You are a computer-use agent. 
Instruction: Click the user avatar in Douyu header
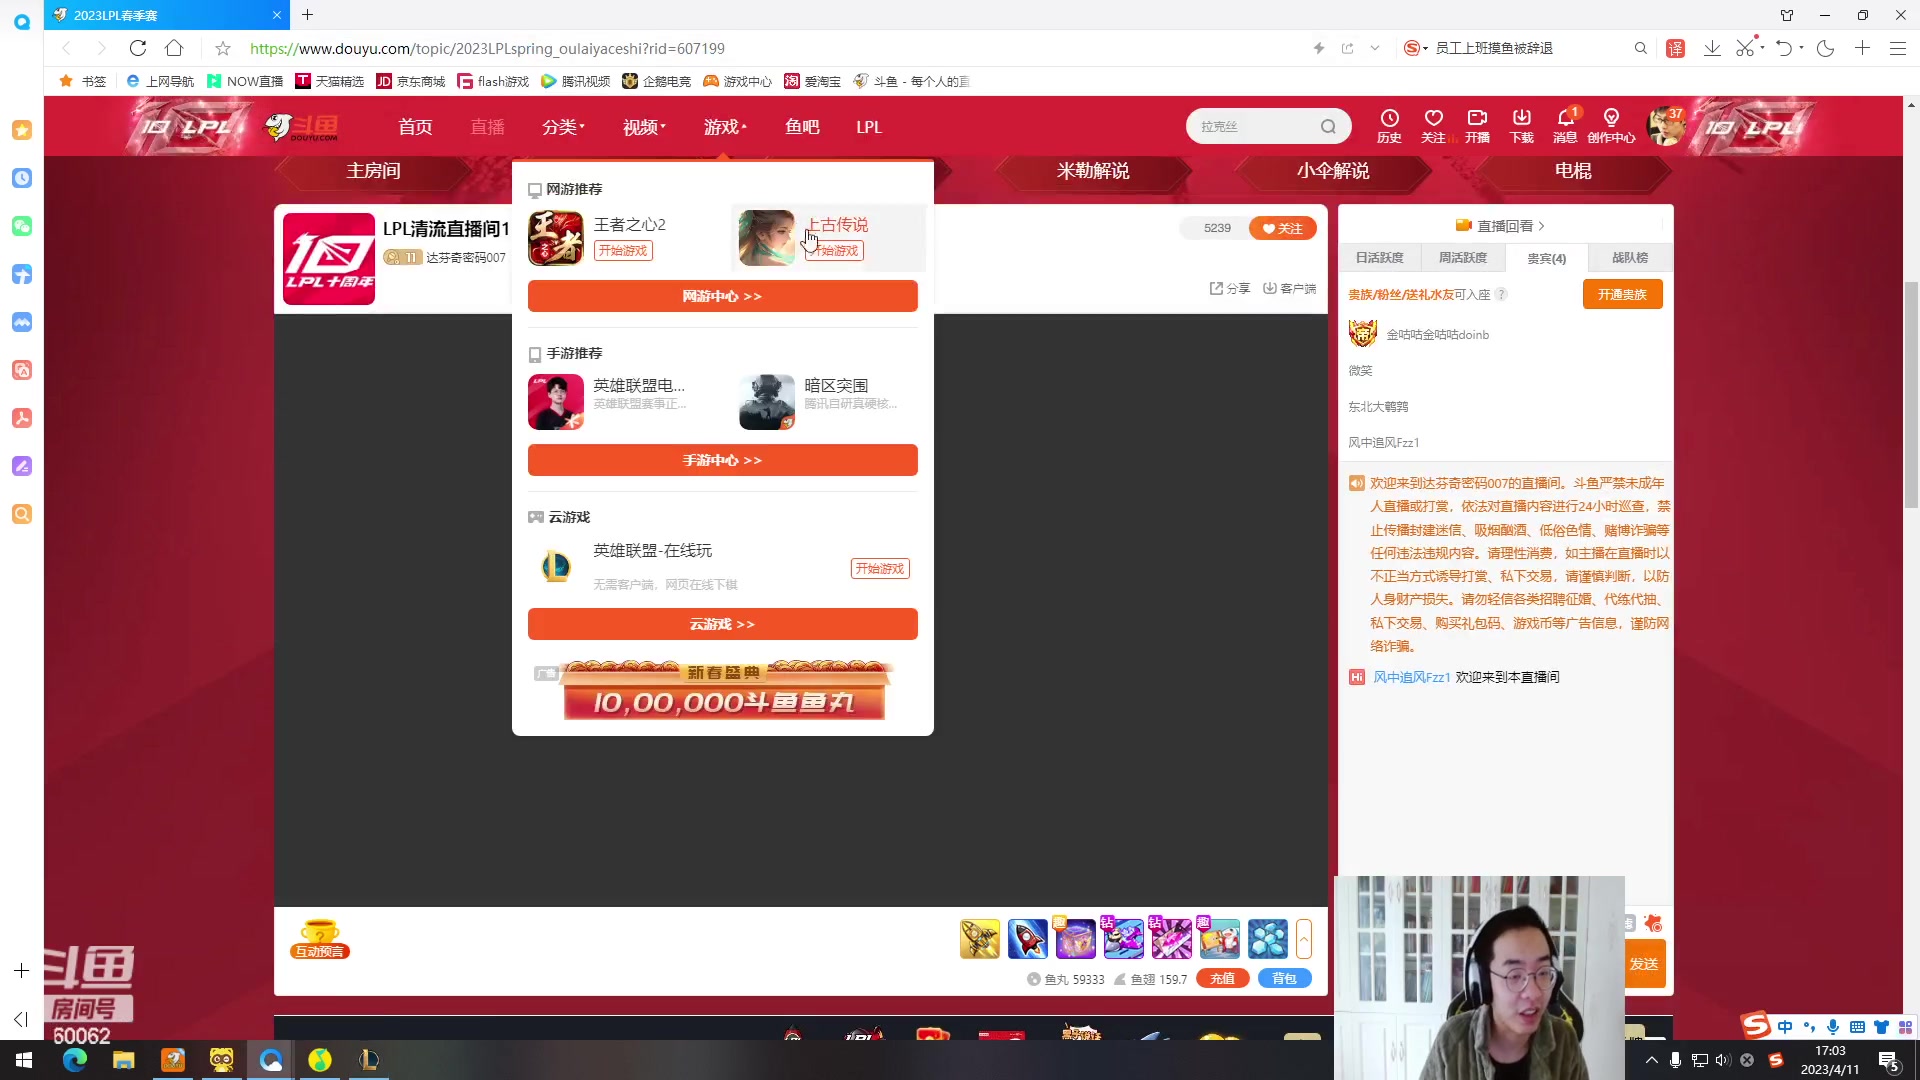point(1665,127)
